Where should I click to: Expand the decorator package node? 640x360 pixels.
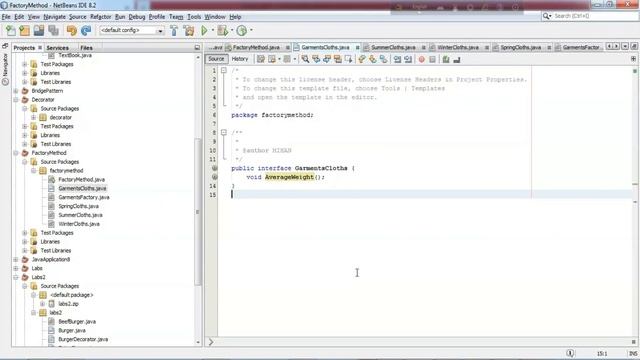pyautogui.click(x=34, y=118)
